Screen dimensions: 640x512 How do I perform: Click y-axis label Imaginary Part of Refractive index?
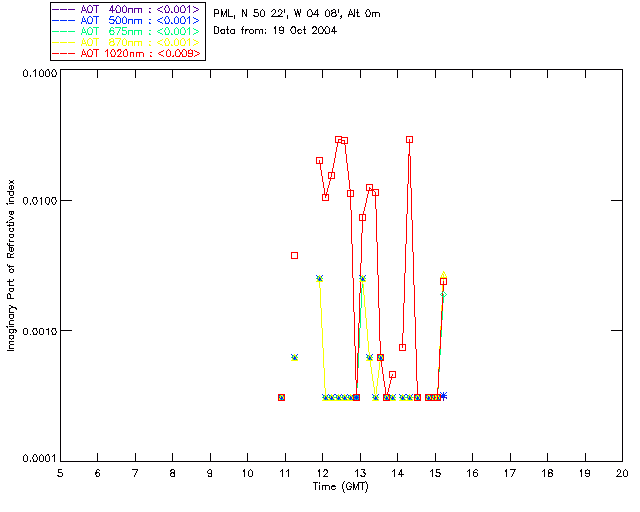pos(11,265)
